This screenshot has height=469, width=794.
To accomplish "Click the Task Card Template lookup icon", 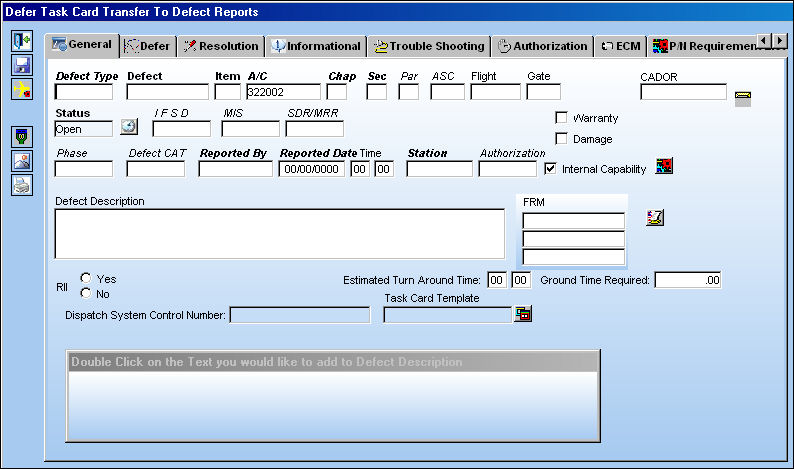I will pyautogui.click(x=523, y=314).
